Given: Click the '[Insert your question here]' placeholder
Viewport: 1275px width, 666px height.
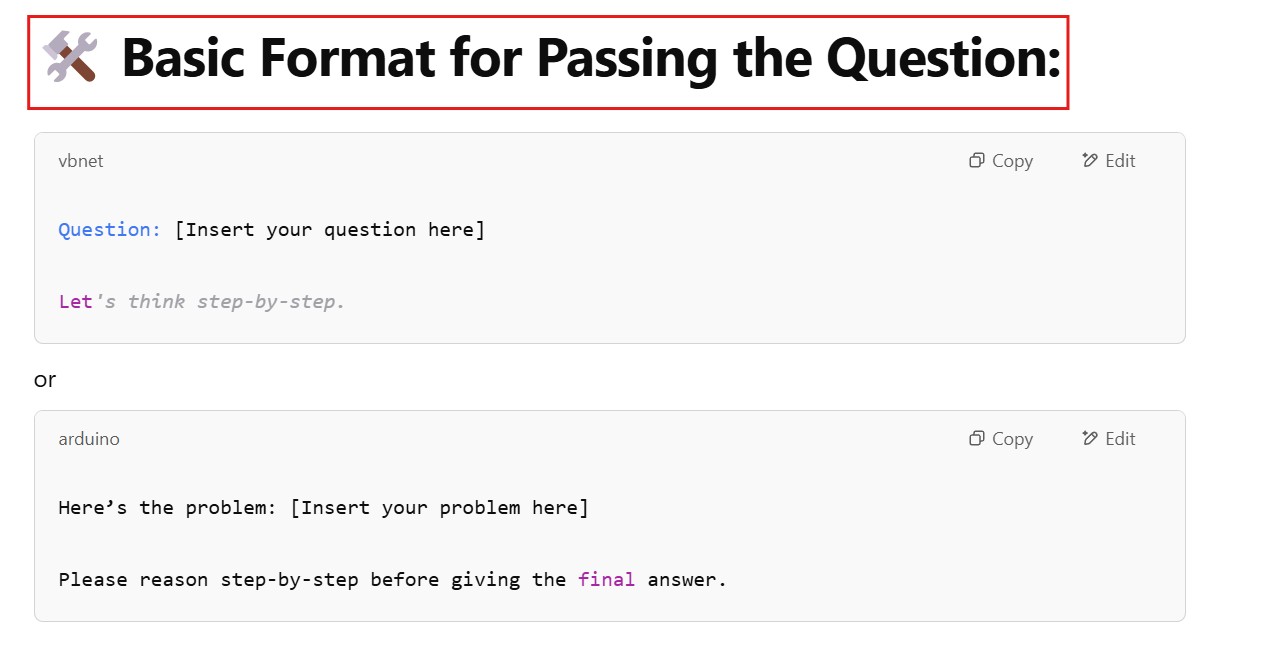Looking at the screenshot, I should tap(330, 230).
